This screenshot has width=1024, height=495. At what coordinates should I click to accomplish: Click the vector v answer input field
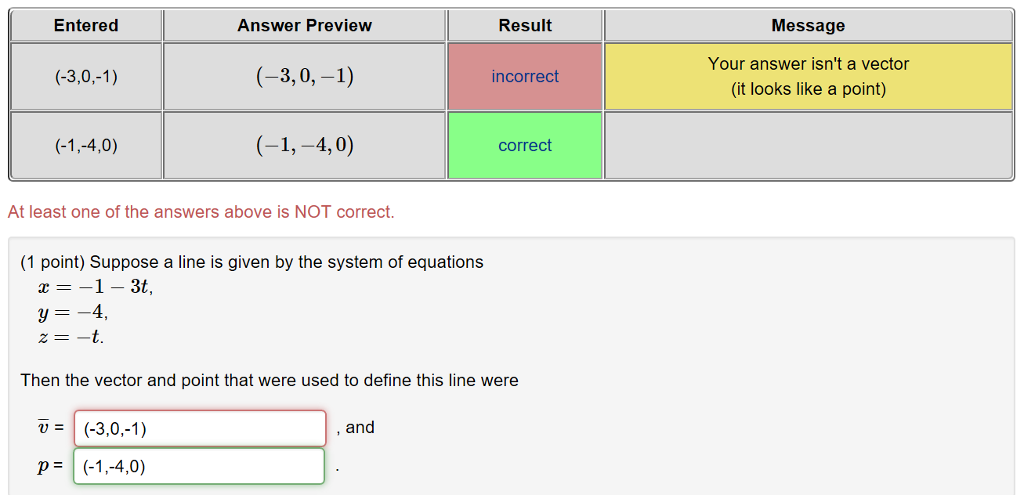coord(200,428)
